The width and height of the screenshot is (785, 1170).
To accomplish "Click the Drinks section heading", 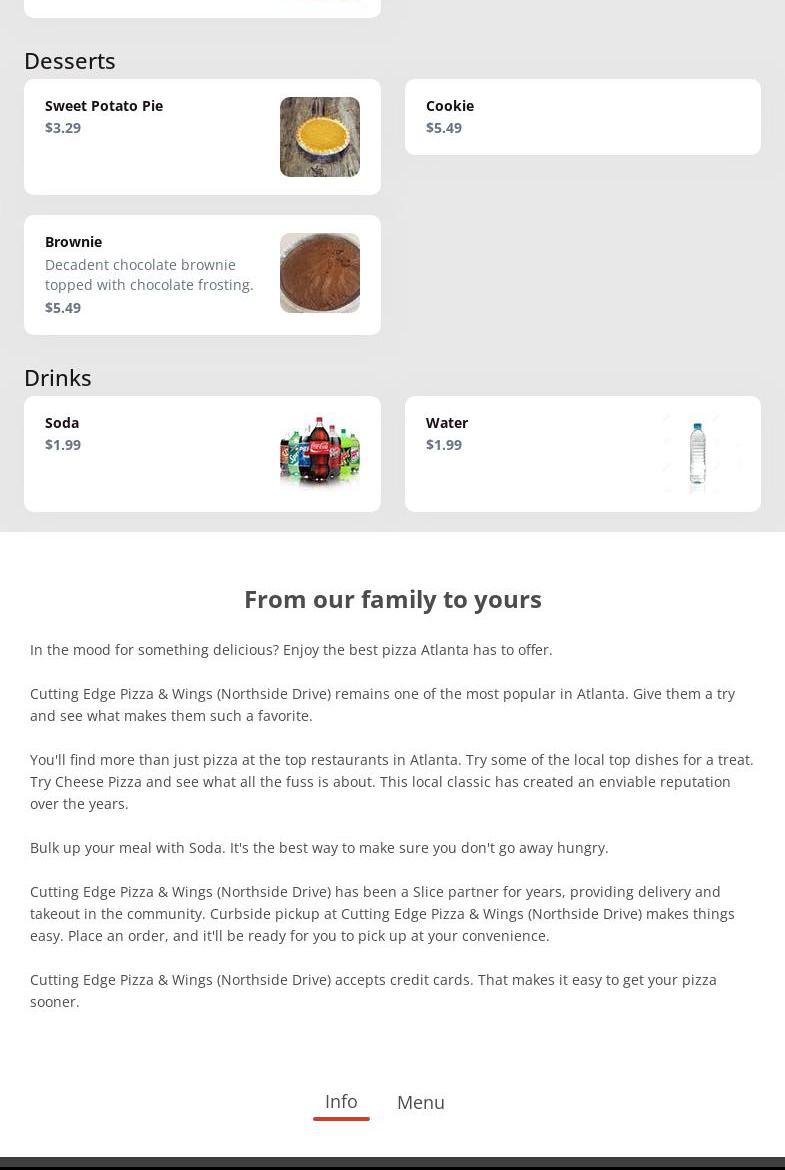I will point(58,378).
